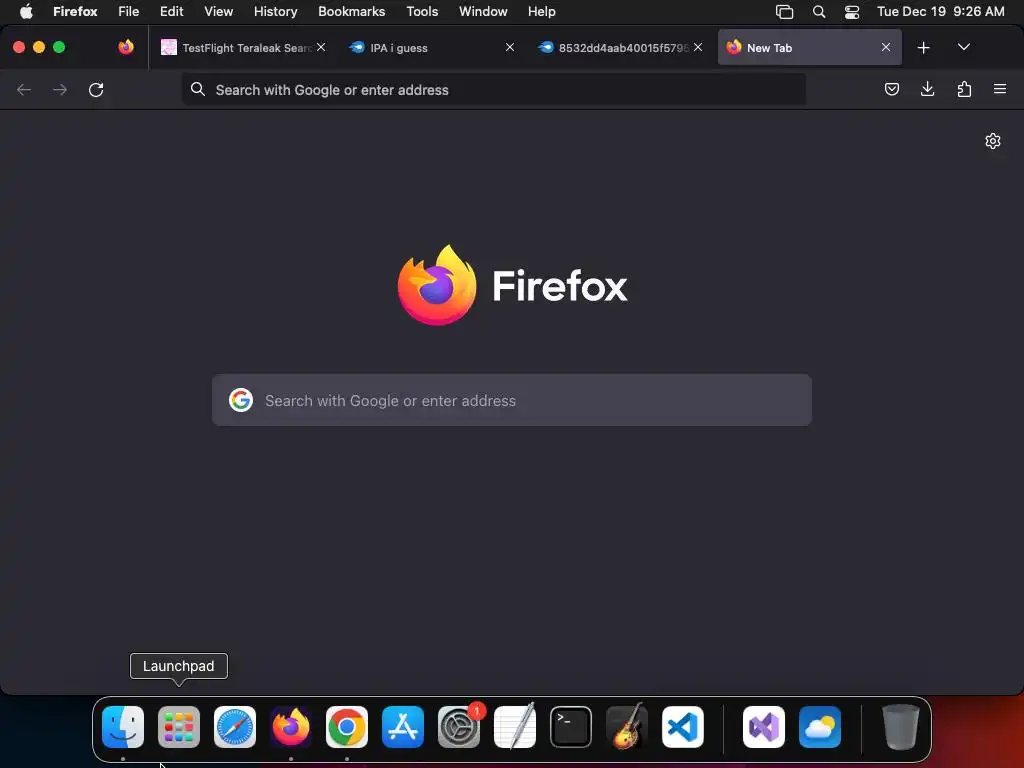Open the View menu
The height and width of the screenshot is (768, 1024).
pyautogui.click(x=218, y=11)
